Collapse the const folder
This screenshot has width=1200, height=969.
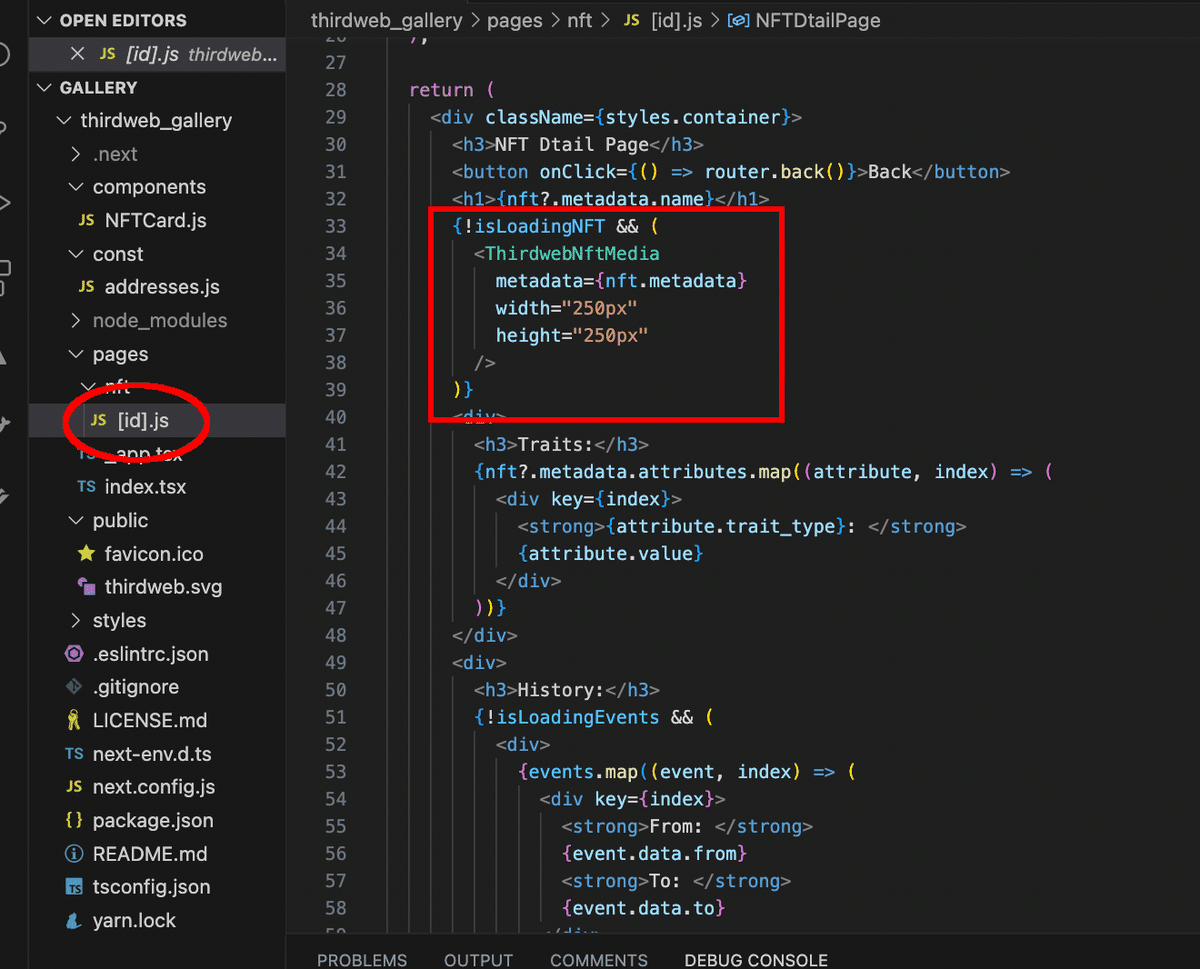click(76, 254)
